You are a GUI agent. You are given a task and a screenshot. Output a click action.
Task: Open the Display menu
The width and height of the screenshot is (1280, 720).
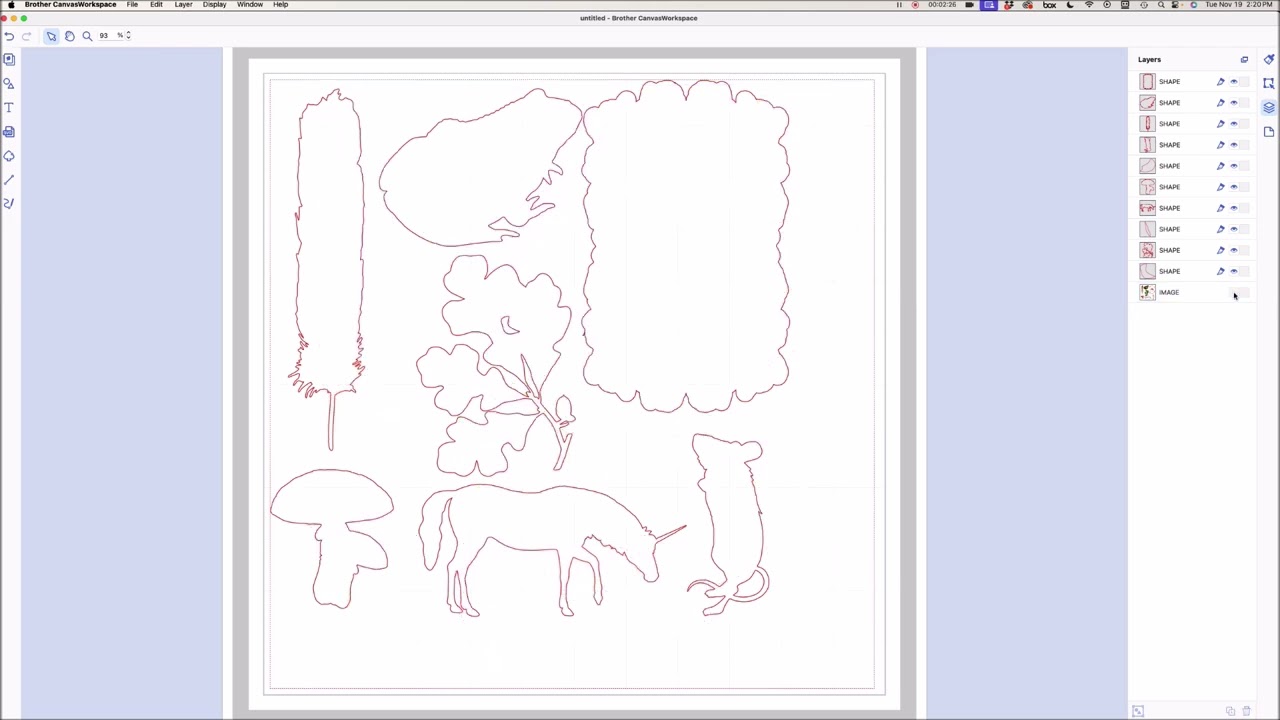(214, 5)
